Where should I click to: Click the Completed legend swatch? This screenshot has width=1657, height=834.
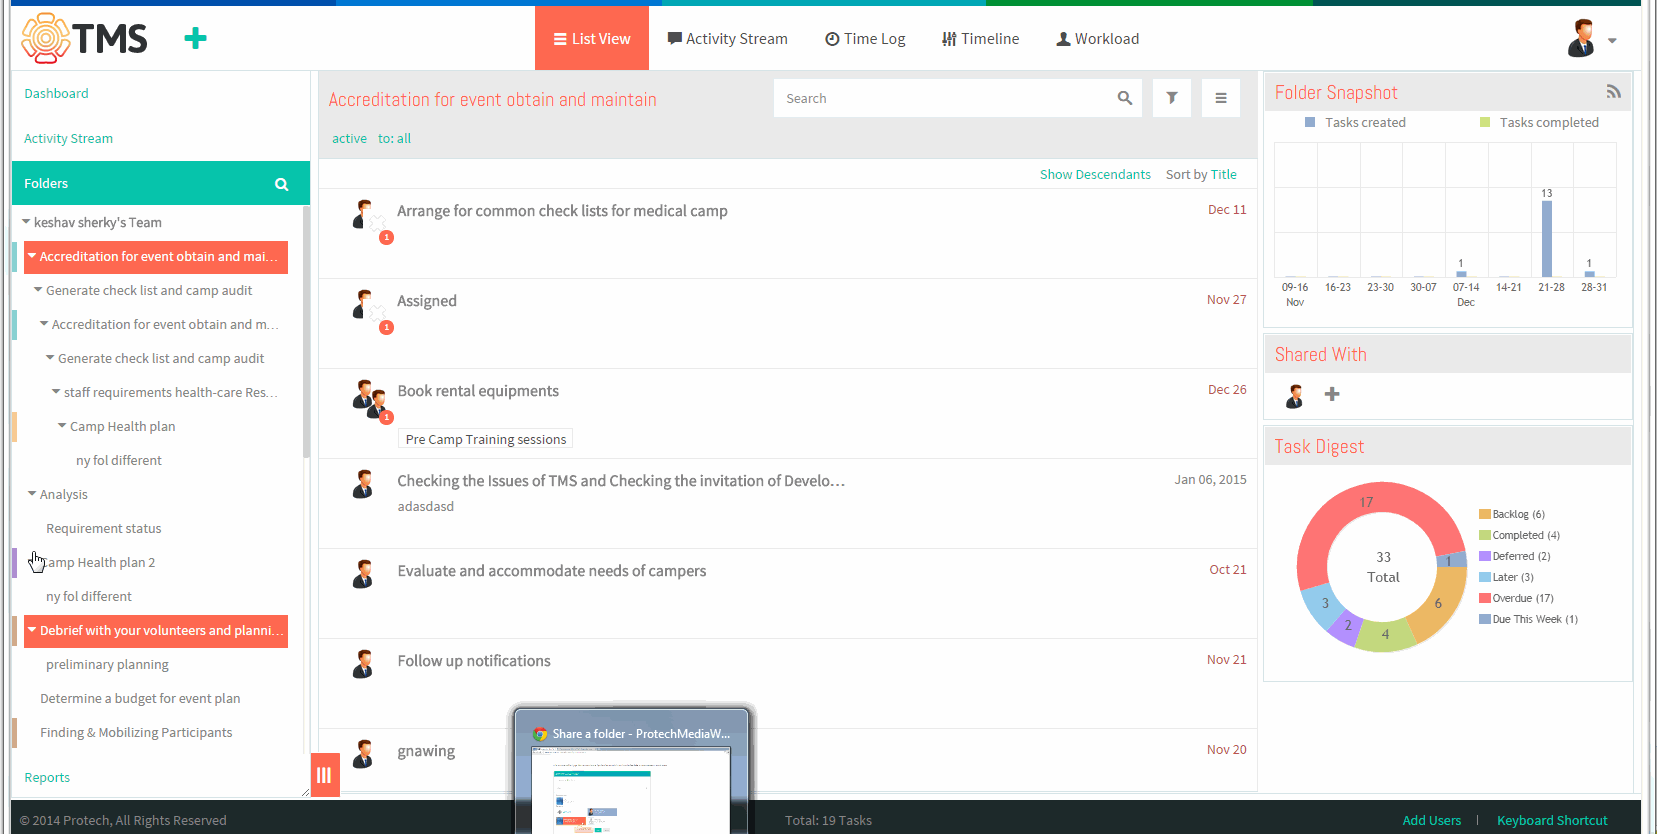(1485, 535)
